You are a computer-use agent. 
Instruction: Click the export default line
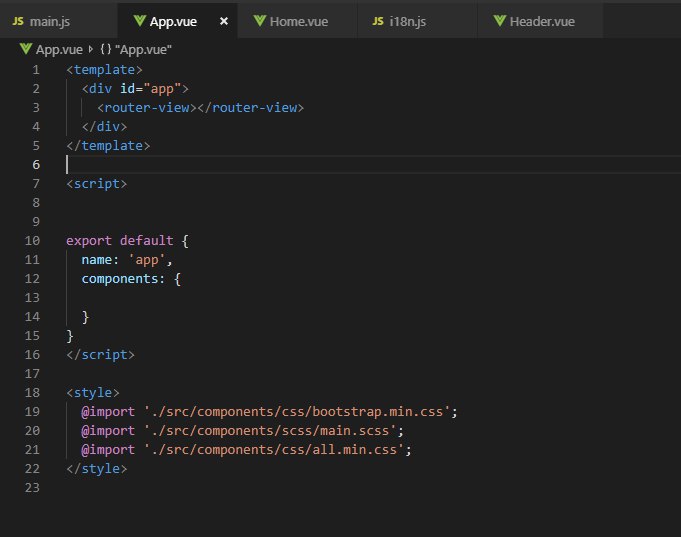point(127,241)
